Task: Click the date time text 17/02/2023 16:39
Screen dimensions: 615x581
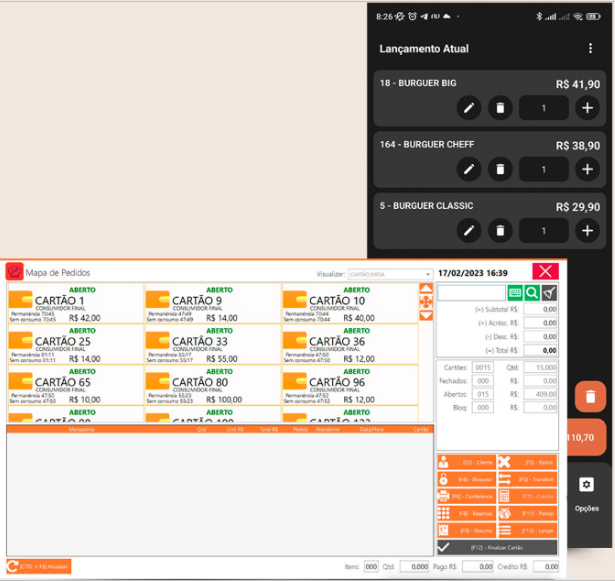Action: tap(473, 273)
